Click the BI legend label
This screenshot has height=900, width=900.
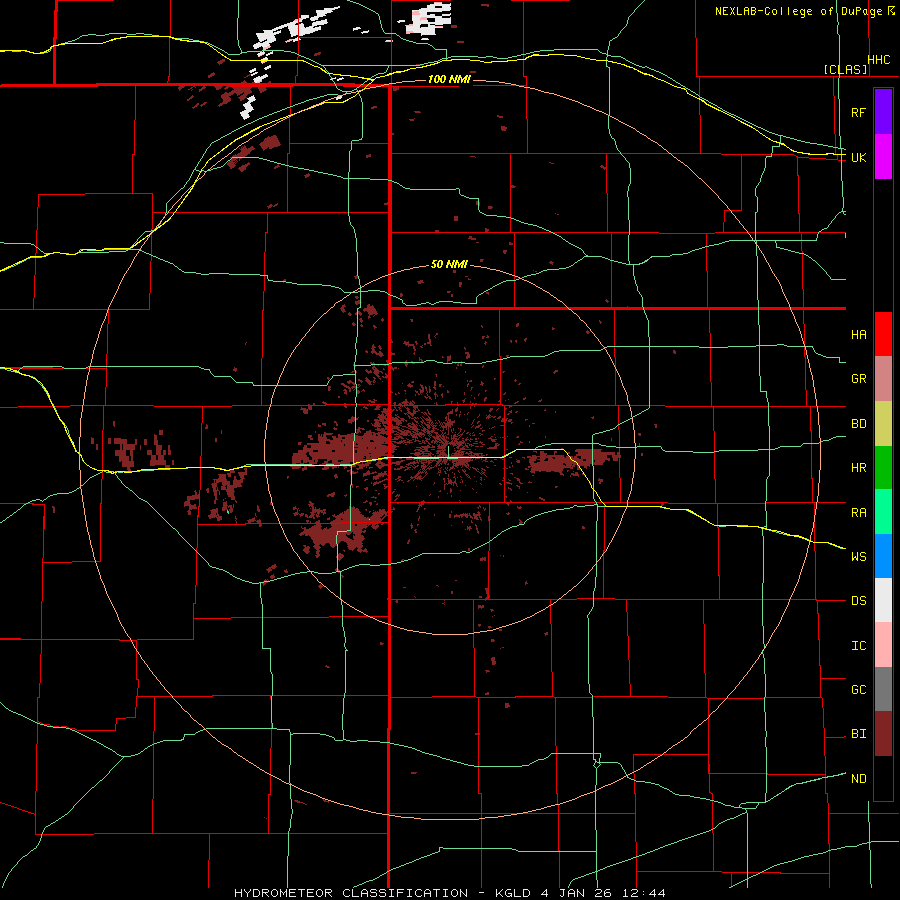click(x=858, y=734)
